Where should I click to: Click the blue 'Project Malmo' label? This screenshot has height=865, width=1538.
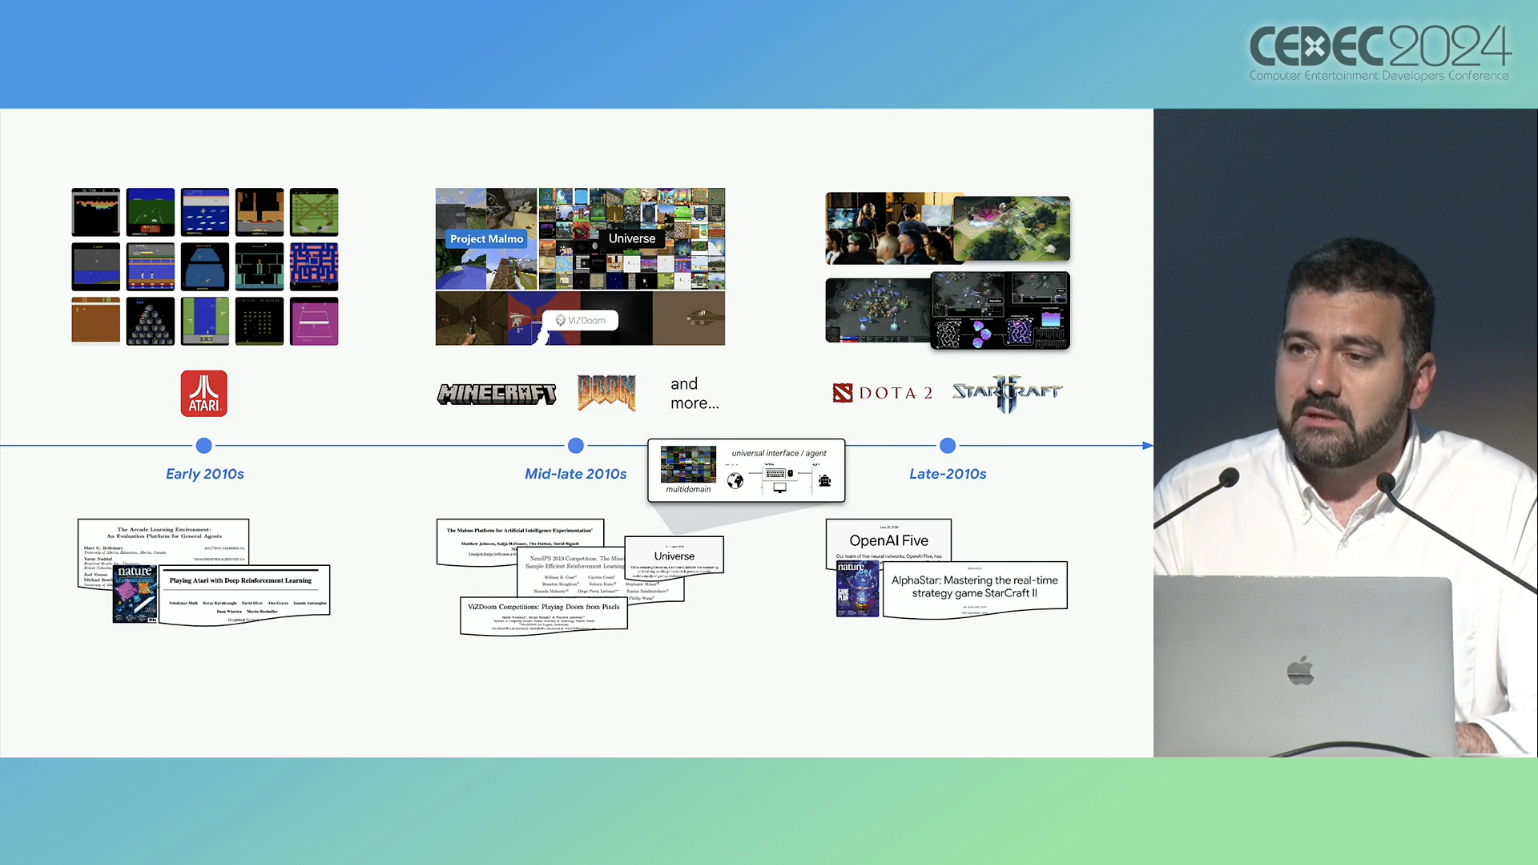(486, 239)
